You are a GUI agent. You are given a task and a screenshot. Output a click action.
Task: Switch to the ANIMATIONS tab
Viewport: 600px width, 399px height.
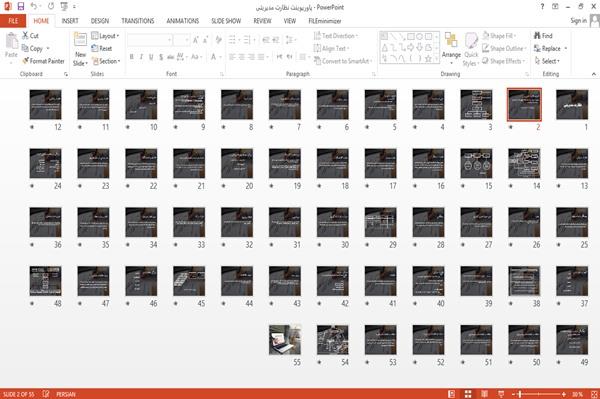(x=183, y=21)
